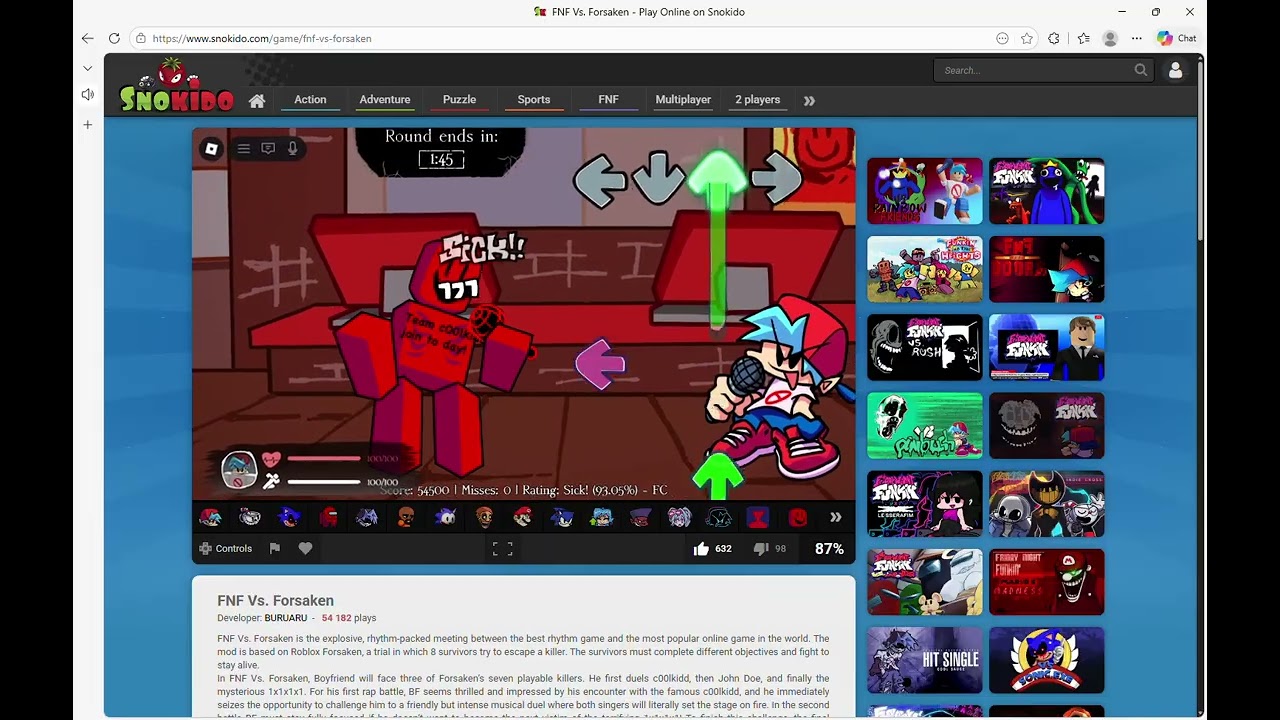
Task: Bookmark this page with the star icon
Action: tap(1027, 38)
